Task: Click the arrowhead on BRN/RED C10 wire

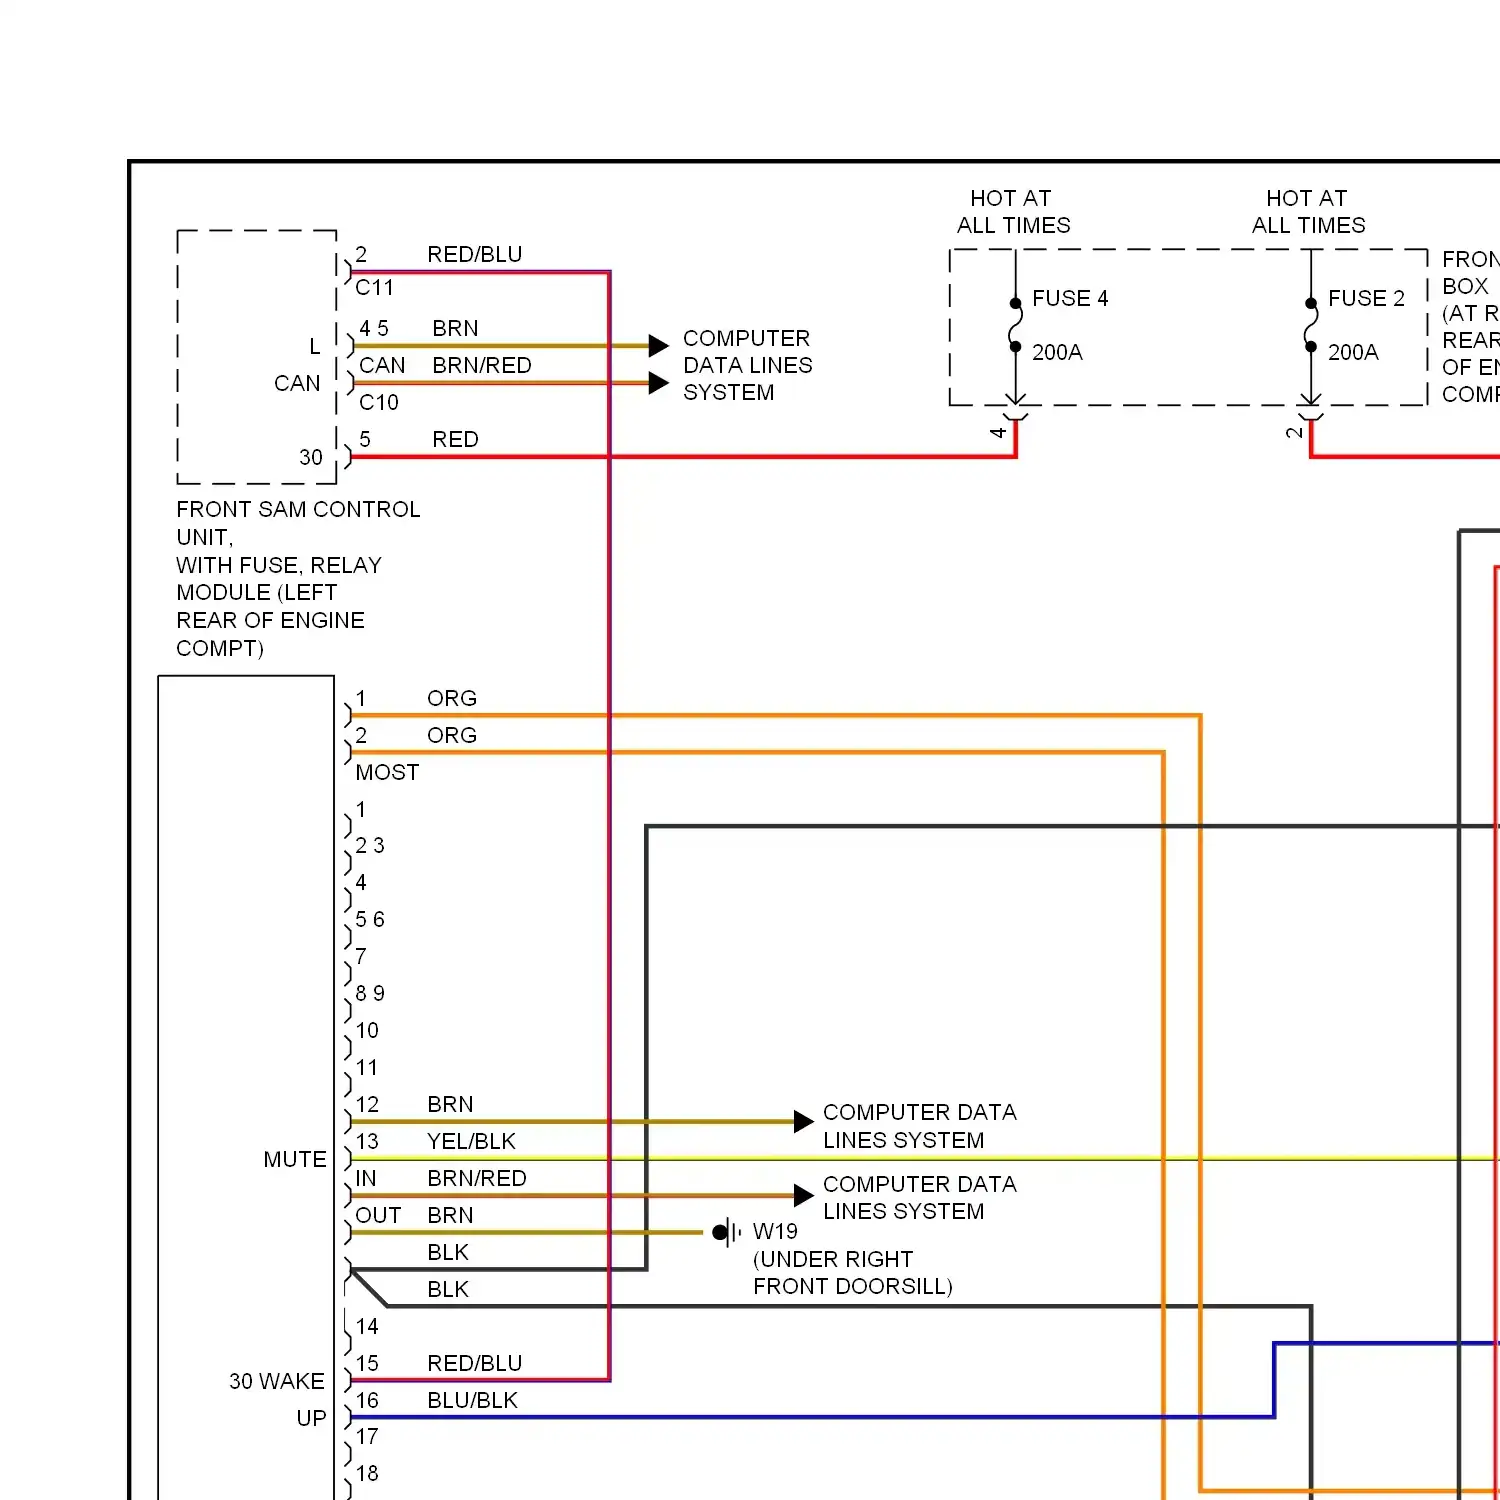Action: pos(658,383)
